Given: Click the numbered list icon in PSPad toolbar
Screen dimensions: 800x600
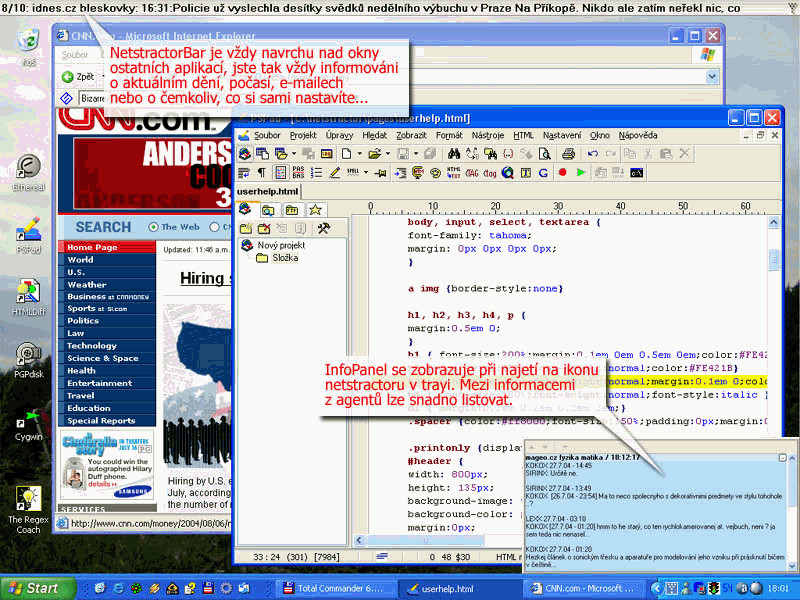Looking at the screenshot, I should [x=316, y=173].
